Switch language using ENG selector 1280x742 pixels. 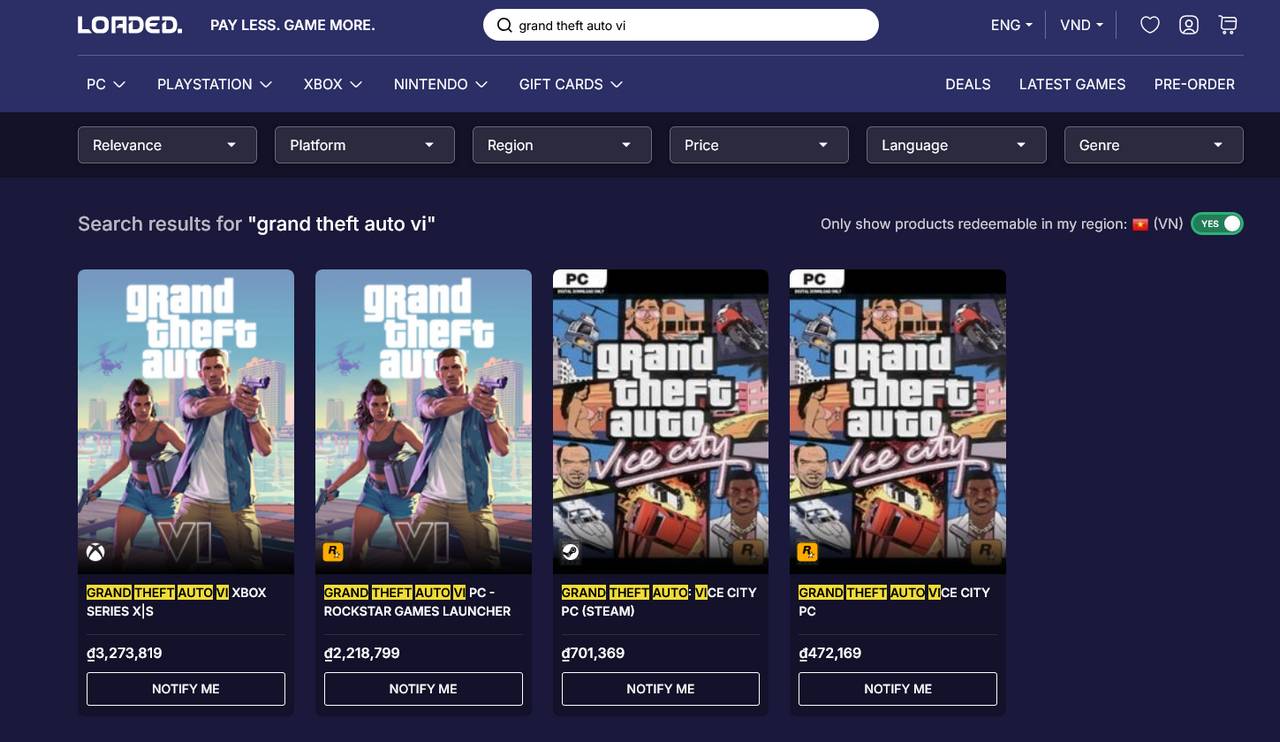(x=1012, y=25)
